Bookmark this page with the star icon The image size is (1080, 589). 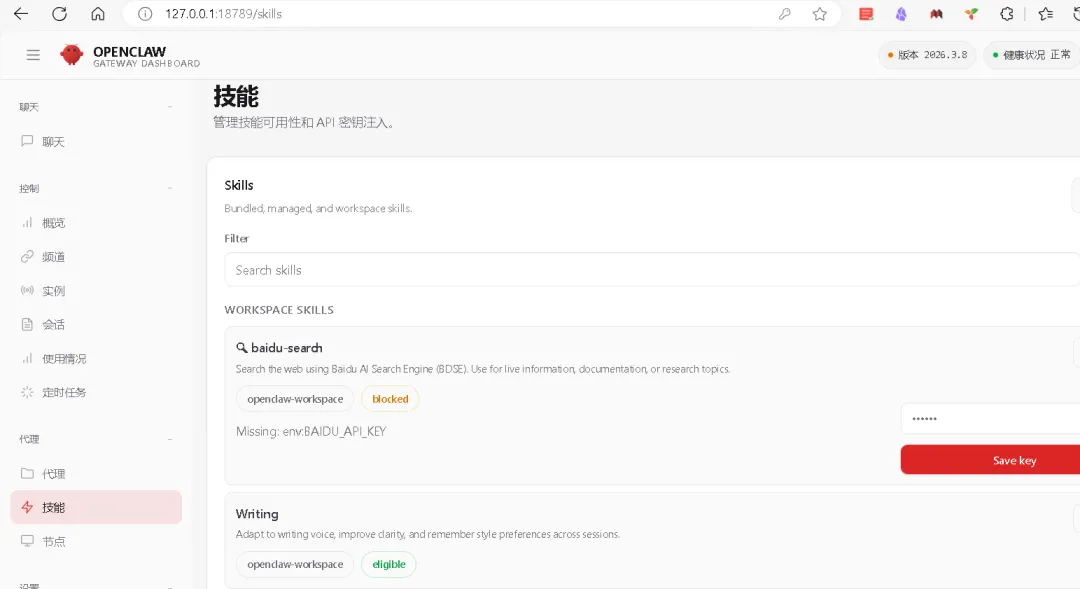point(820,14)
